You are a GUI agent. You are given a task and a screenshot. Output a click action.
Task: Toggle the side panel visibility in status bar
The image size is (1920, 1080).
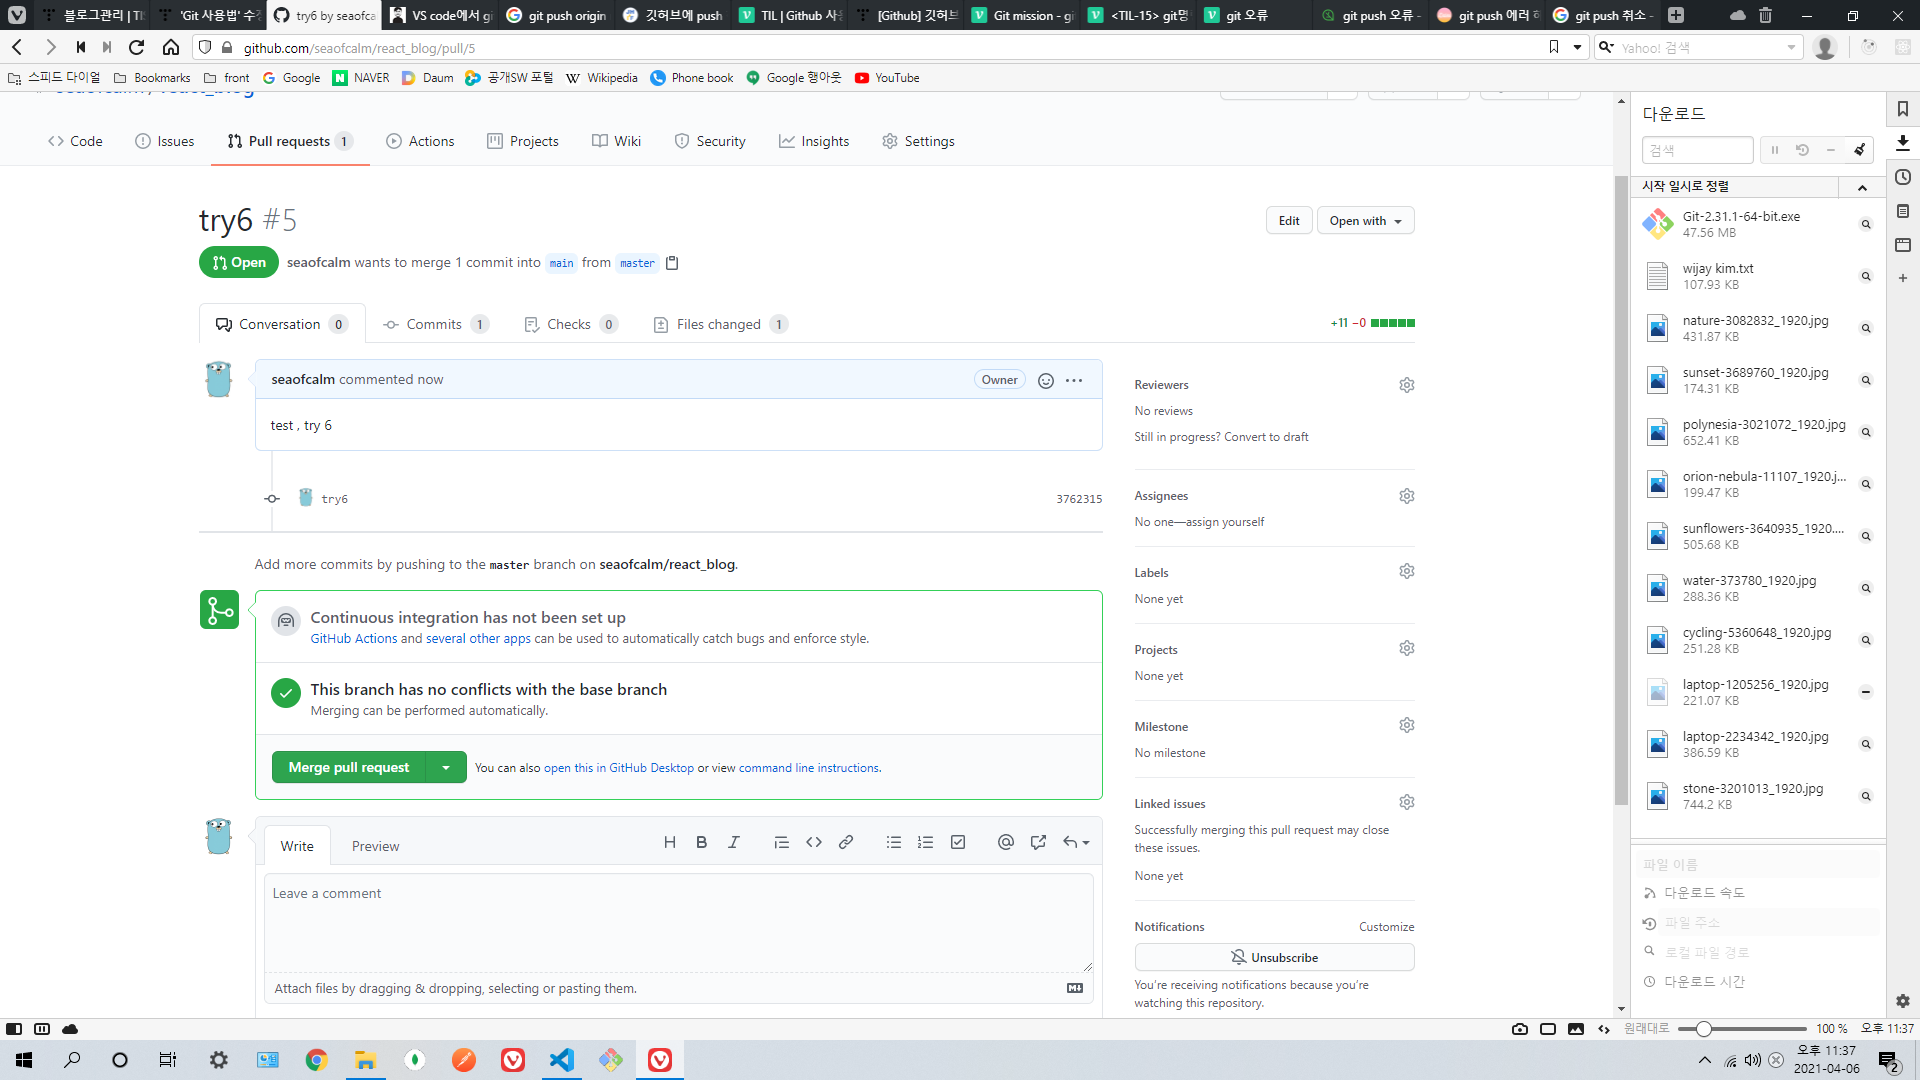click(x=14, y=1028)
